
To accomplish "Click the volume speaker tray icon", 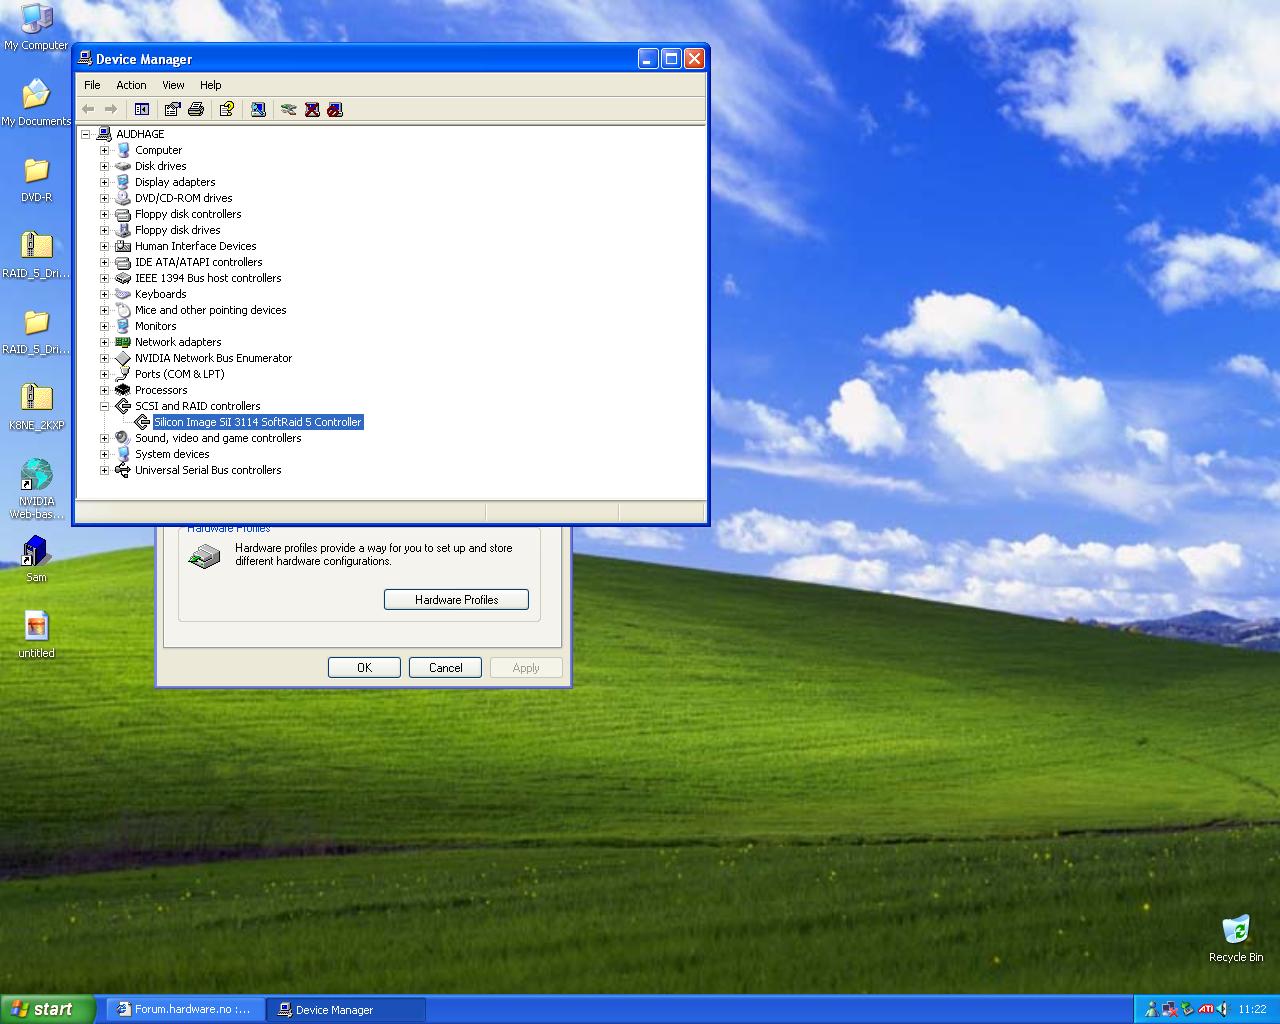I will click(x=1222, y=1009).
